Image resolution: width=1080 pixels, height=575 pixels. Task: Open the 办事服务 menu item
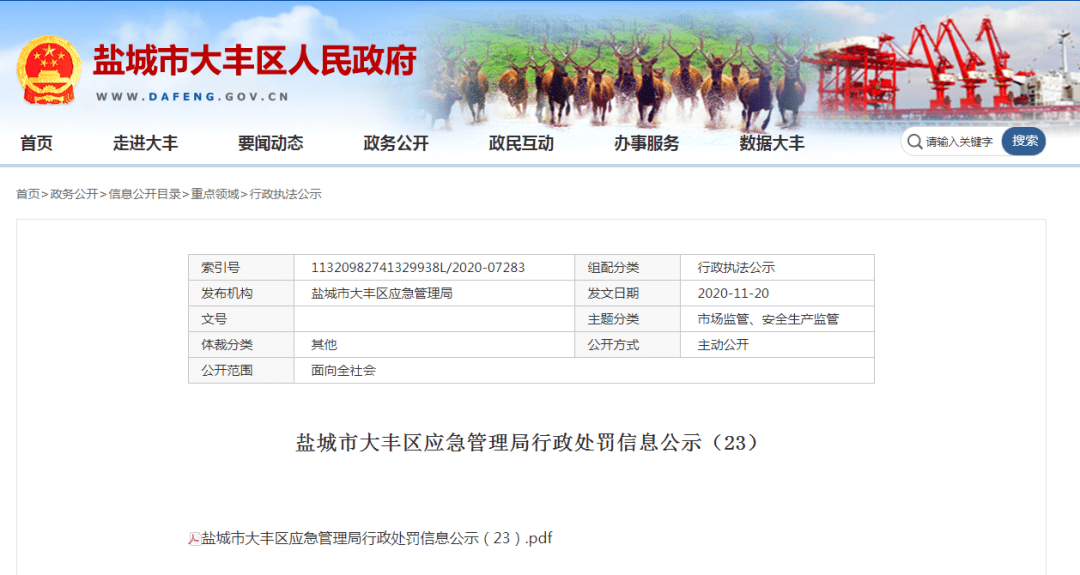(647, 143)
